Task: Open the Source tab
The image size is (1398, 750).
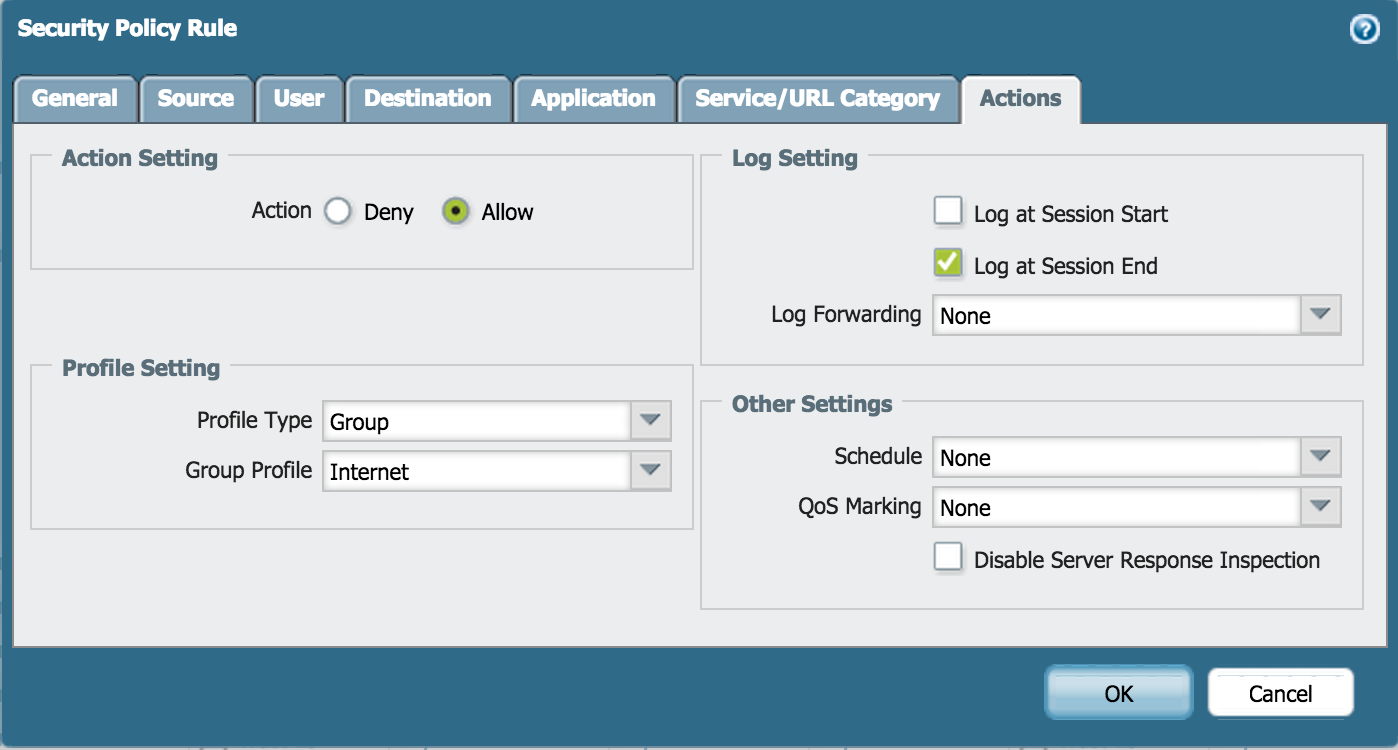Action: (x=196, y=99)
